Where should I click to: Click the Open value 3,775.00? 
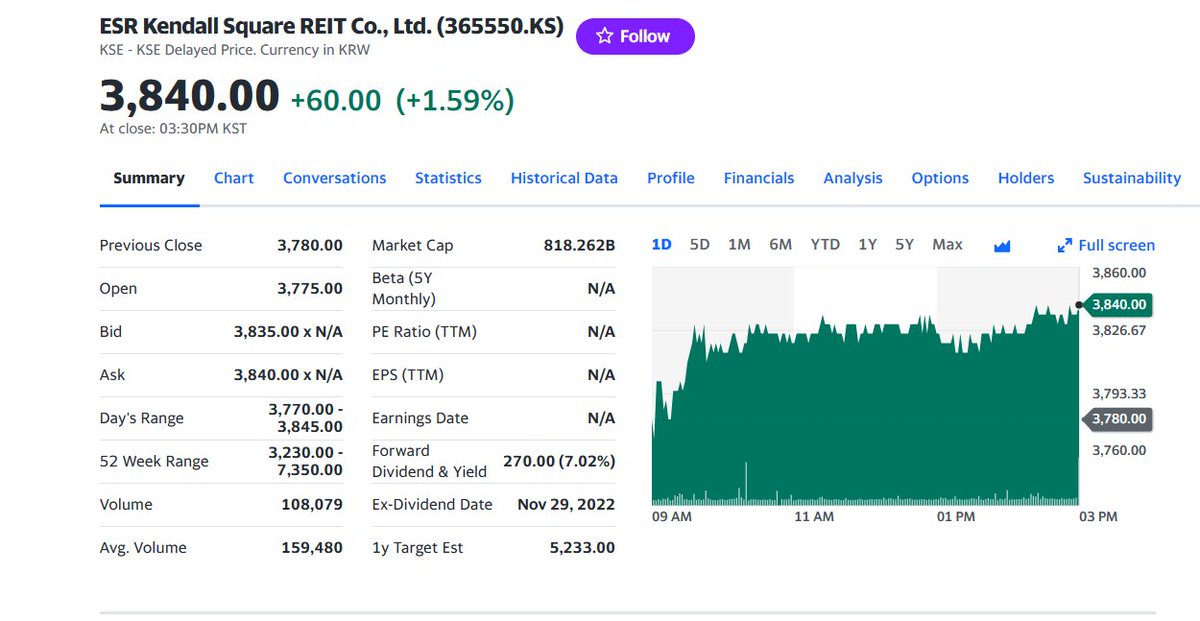tap(310, 288)
